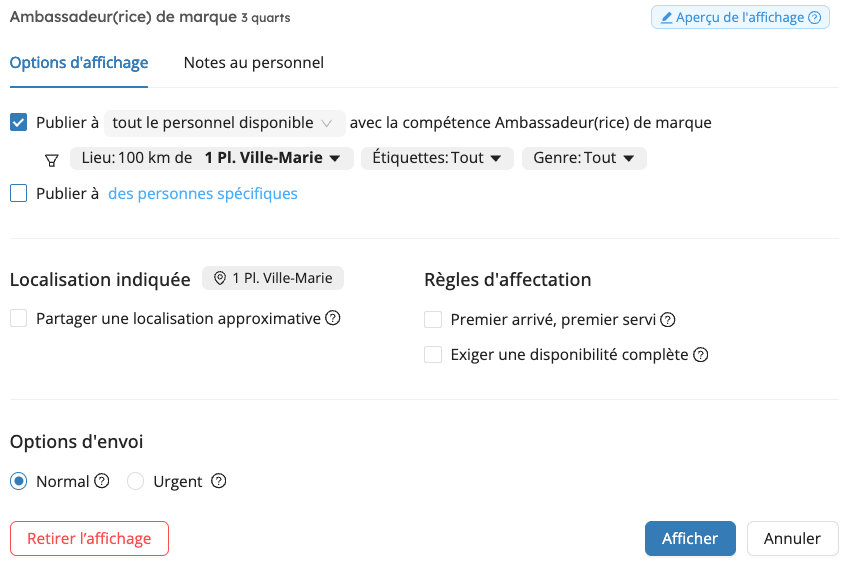
Task: Click Retirer l'affichage button
Action: click(x=89, y=538)
